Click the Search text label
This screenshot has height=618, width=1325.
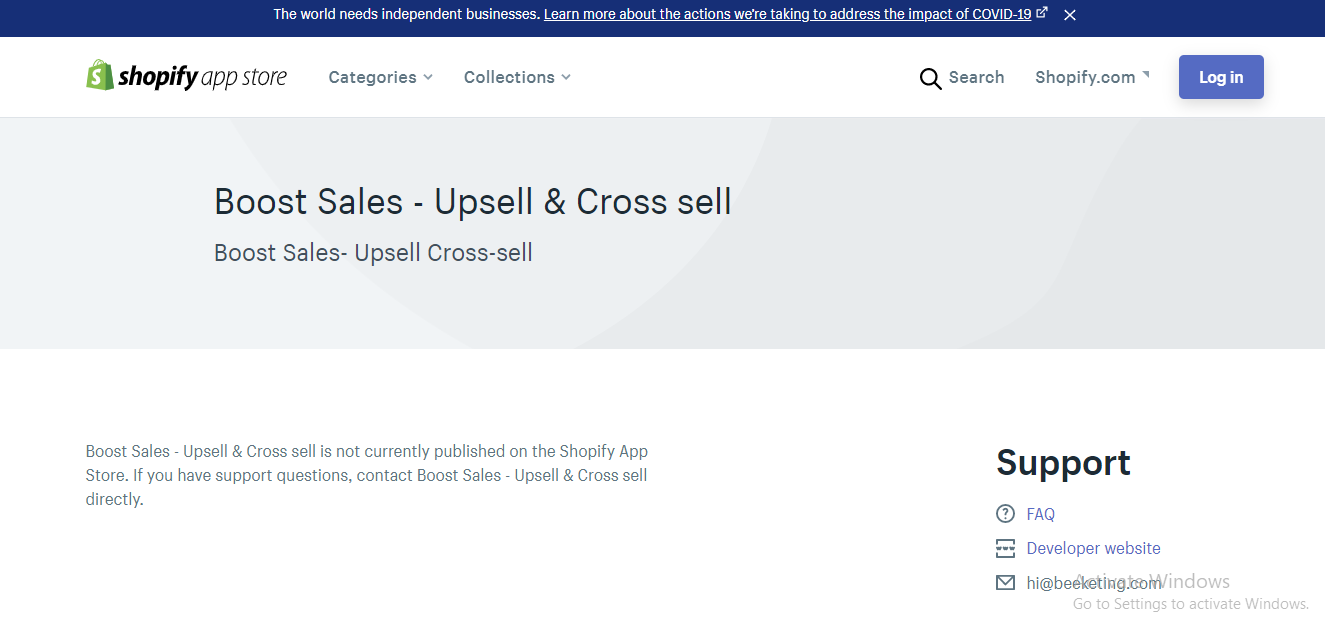[976, 77]
